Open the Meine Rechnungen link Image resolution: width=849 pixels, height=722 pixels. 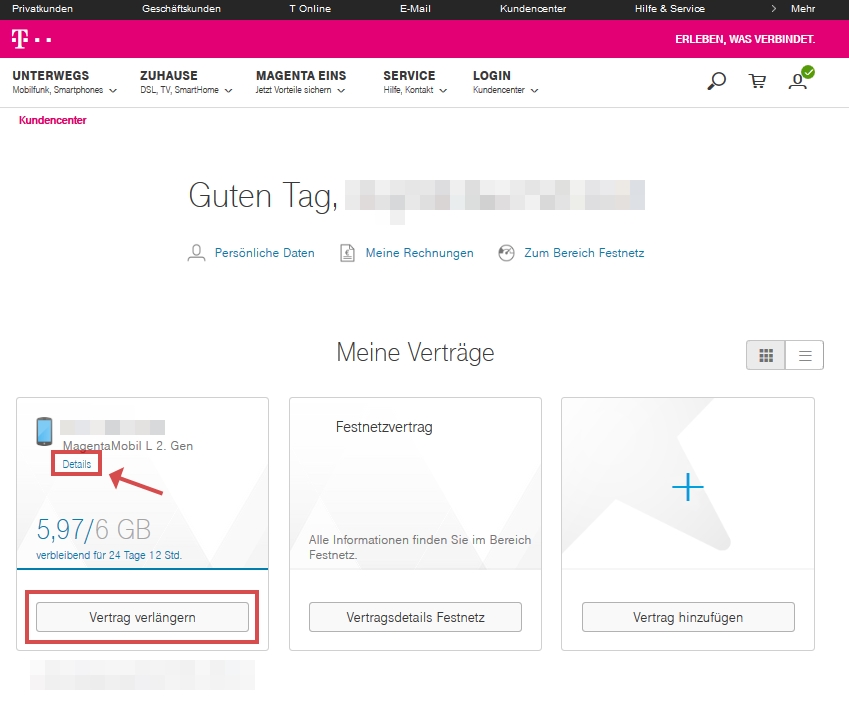(419, 253)
